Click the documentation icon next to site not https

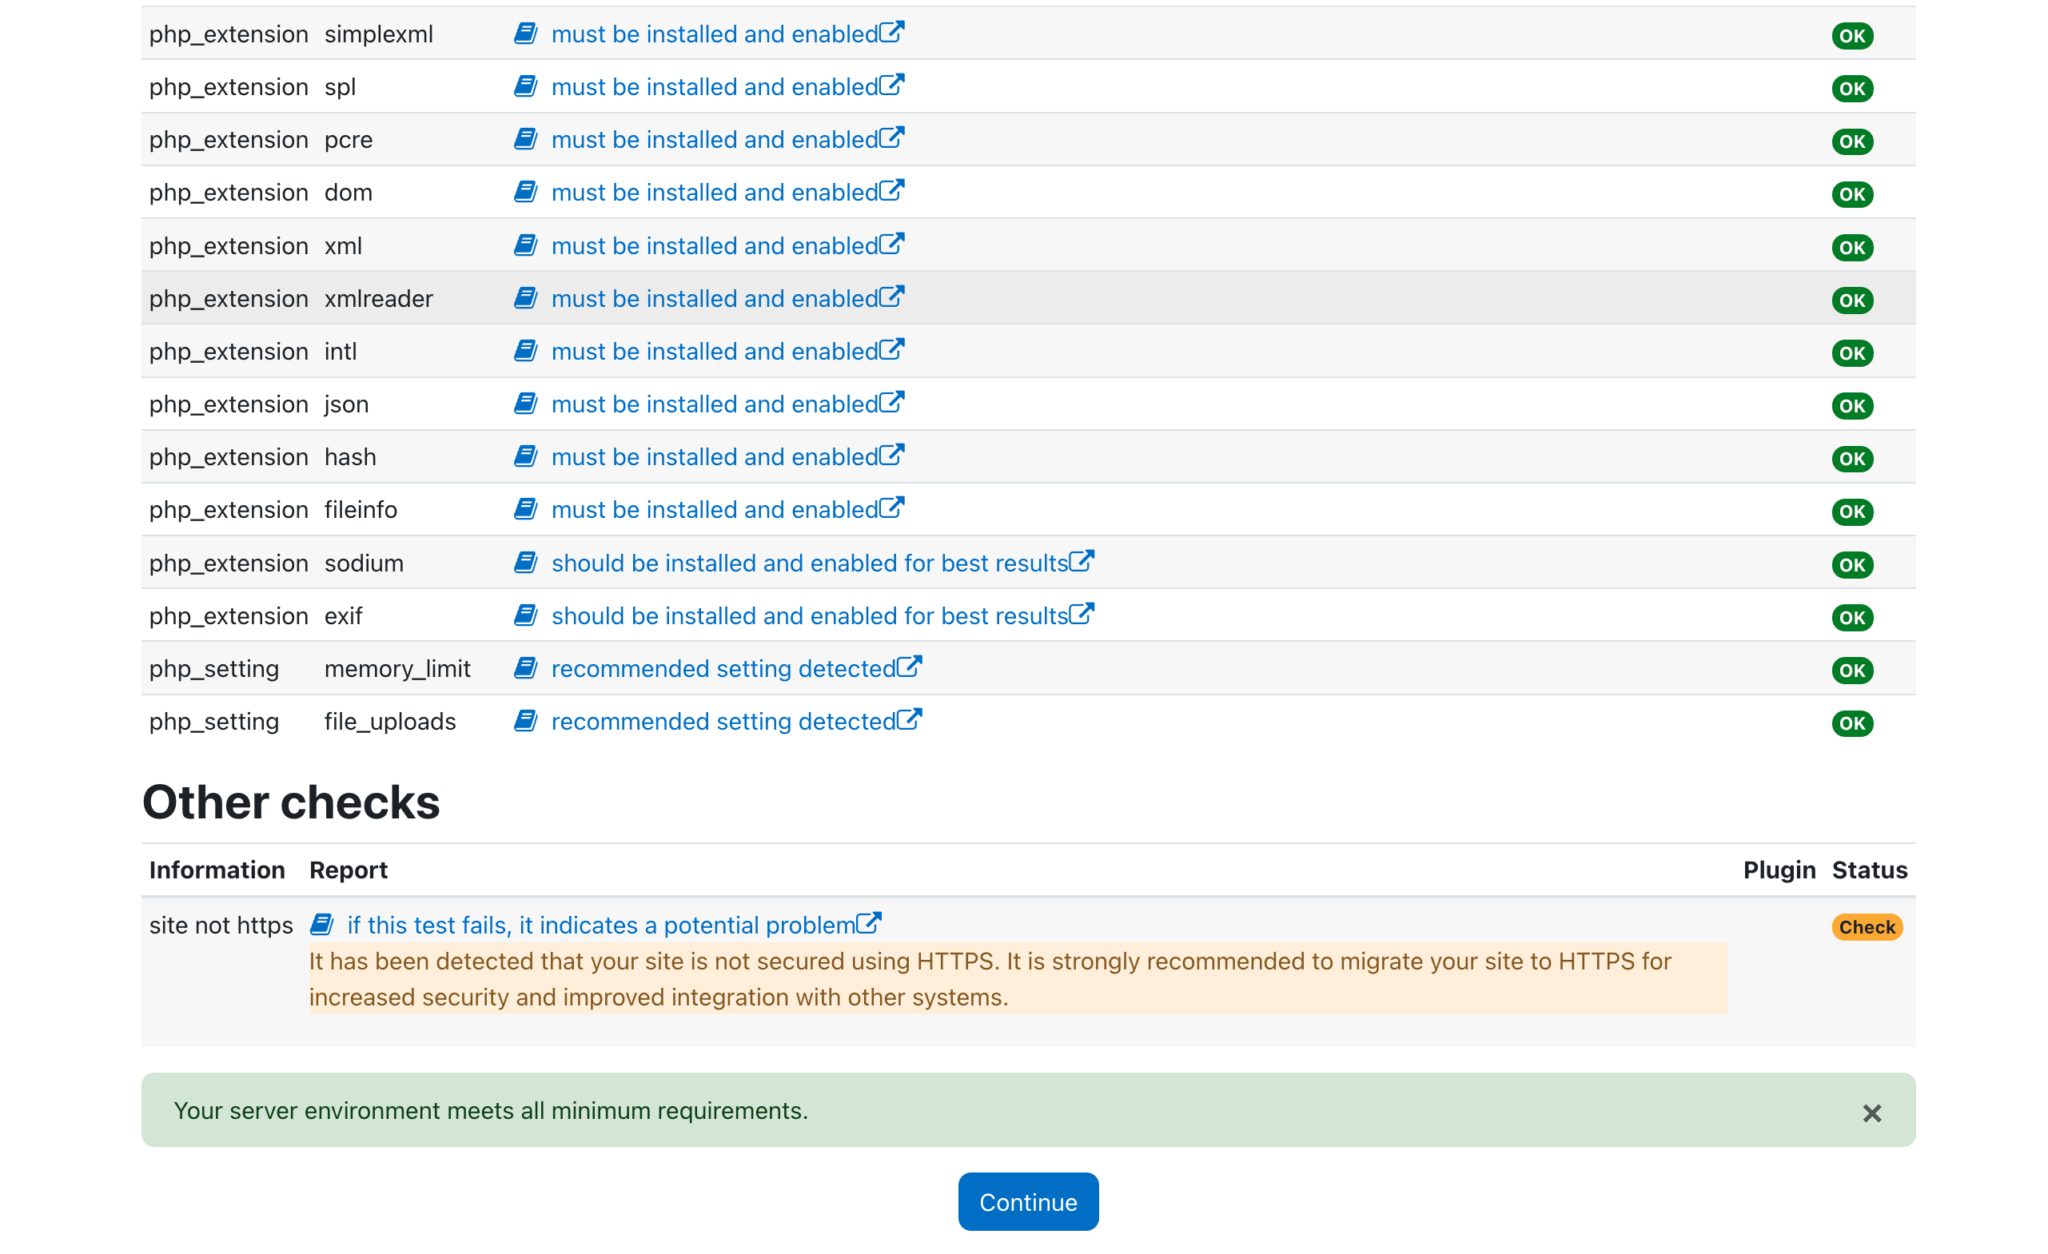(x=322, y=924)
